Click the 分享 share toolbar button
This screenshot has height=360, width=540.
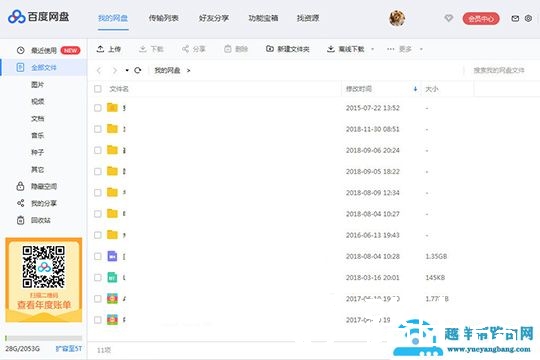click(x=194, y=49)
